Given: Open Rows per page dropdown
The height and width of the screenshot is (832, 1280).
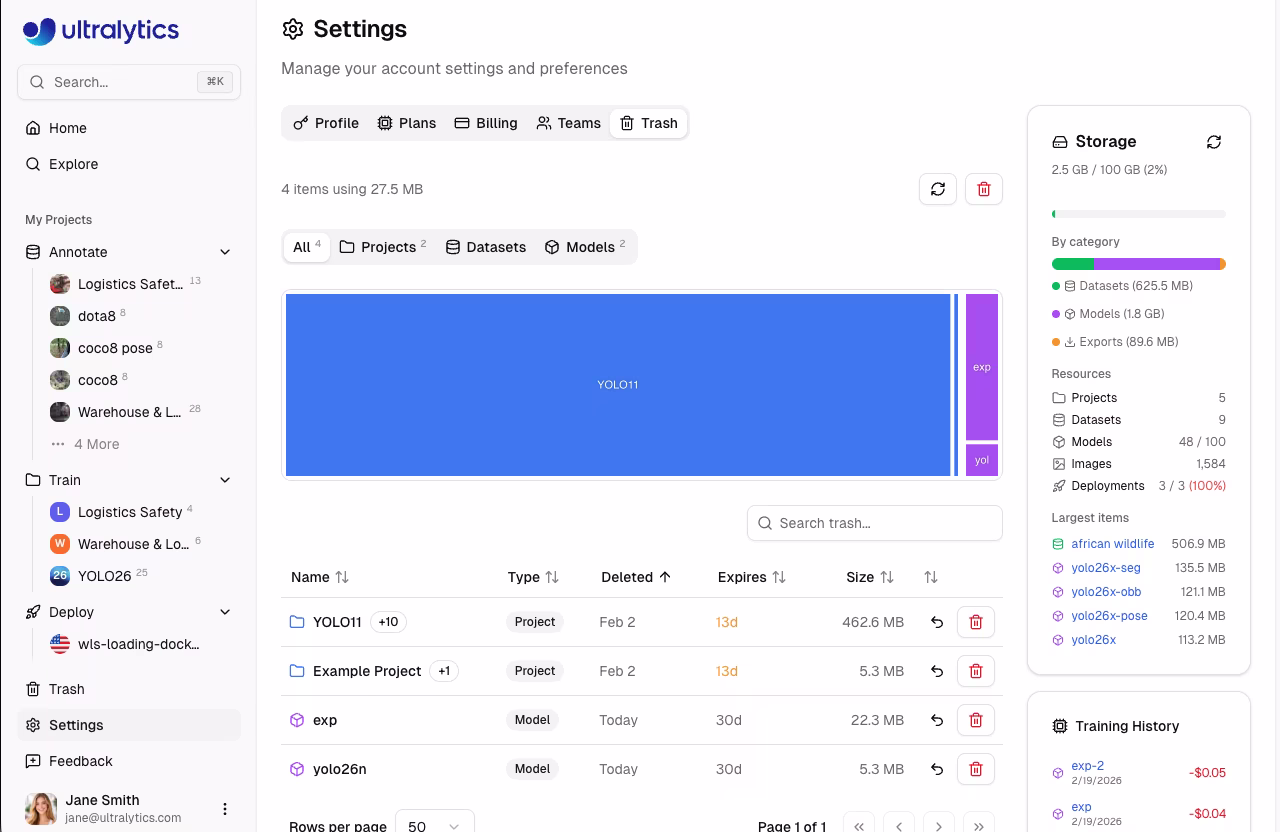Looking at the screenshot, I should [x=435, y=825].
